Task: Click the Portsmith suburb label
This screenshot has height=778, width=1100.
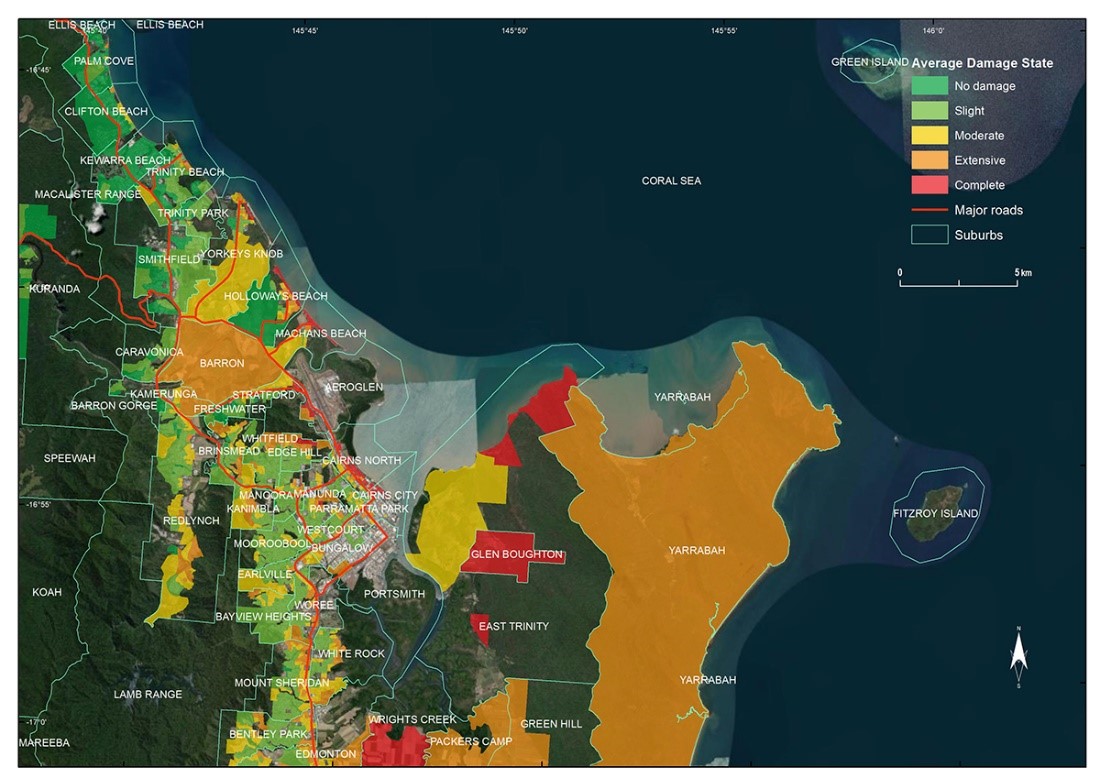Action: (394, 594)
